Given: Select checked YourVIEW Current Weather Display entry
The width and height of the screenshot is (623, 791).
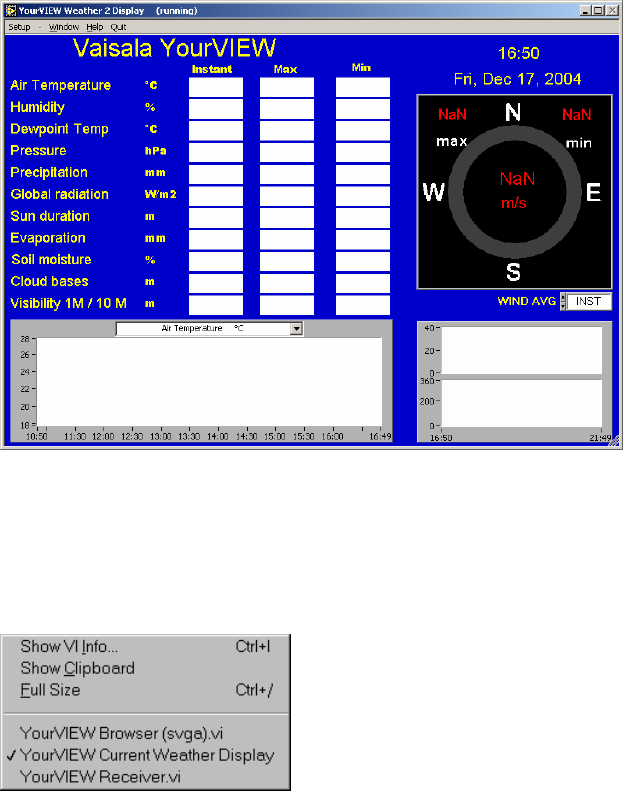Looking at the screenshot, I should (x=146, y=755).
